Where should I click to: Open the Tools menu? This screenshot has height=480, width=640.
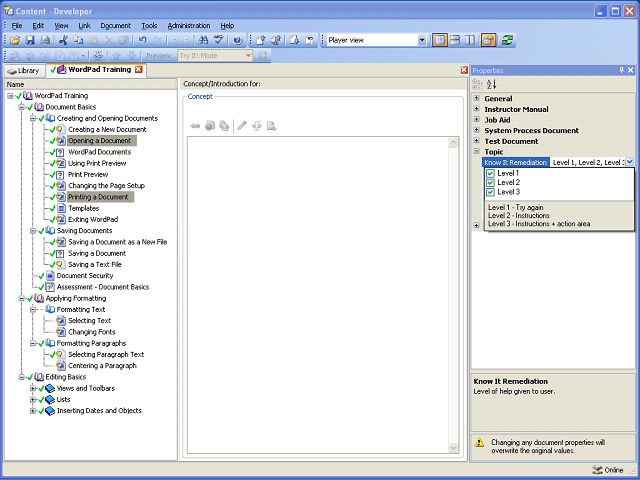coord(149,26)
